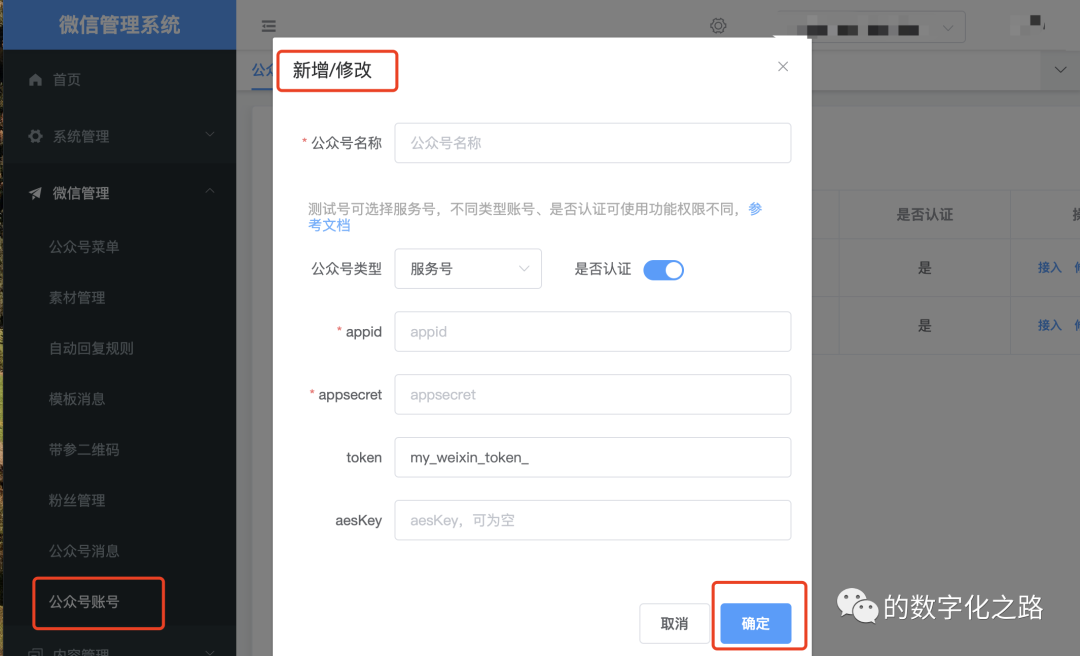The image size is (1080, 656).
Task: Open 带参二维码 in the sidebar
Action: 84,450
